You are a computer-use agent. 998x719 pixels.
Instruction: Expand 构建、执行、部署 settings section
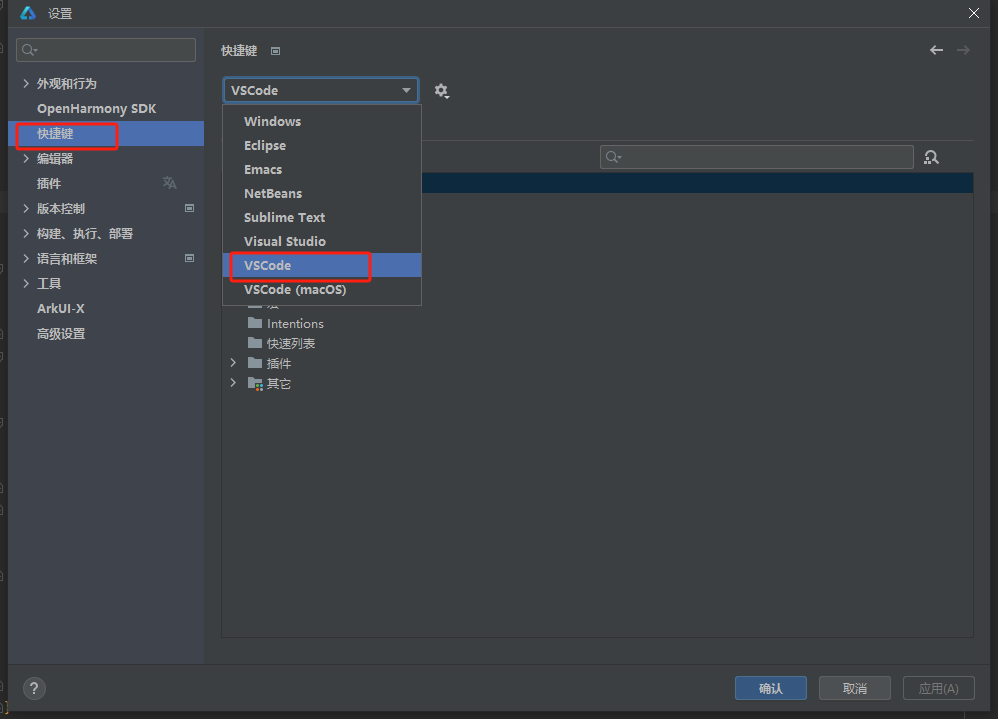click(26, 234)
